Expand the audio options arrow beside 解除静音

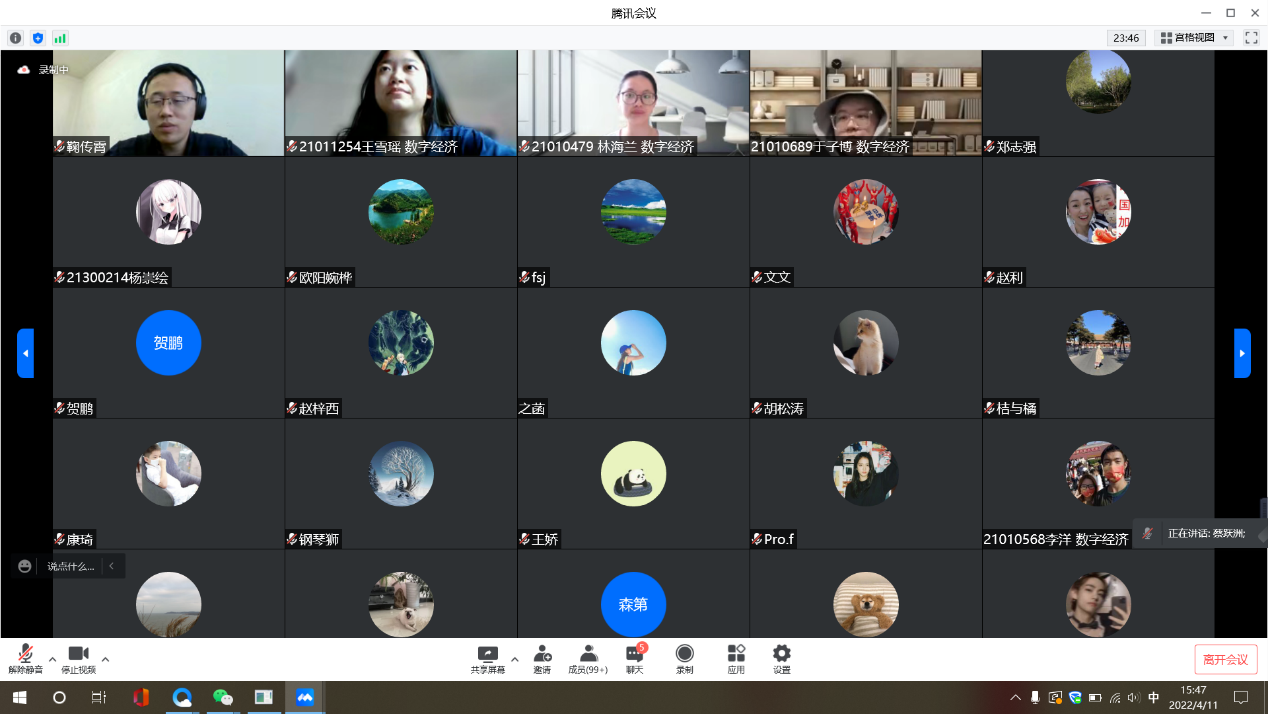[x=53, y=659]
